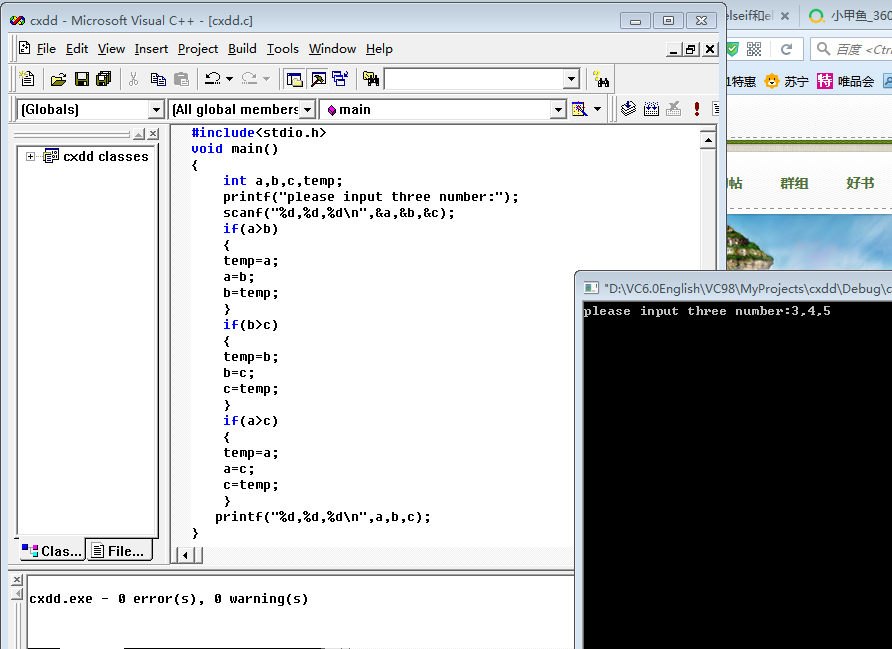Toggle the Workspace window icon

pyautogui.click(x=295, y=79)
